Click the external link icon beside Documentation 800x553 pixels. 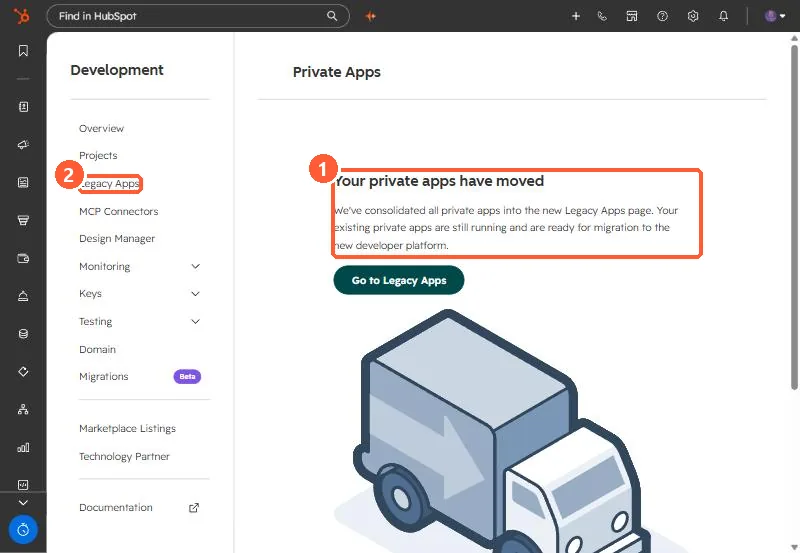[194, 508]
